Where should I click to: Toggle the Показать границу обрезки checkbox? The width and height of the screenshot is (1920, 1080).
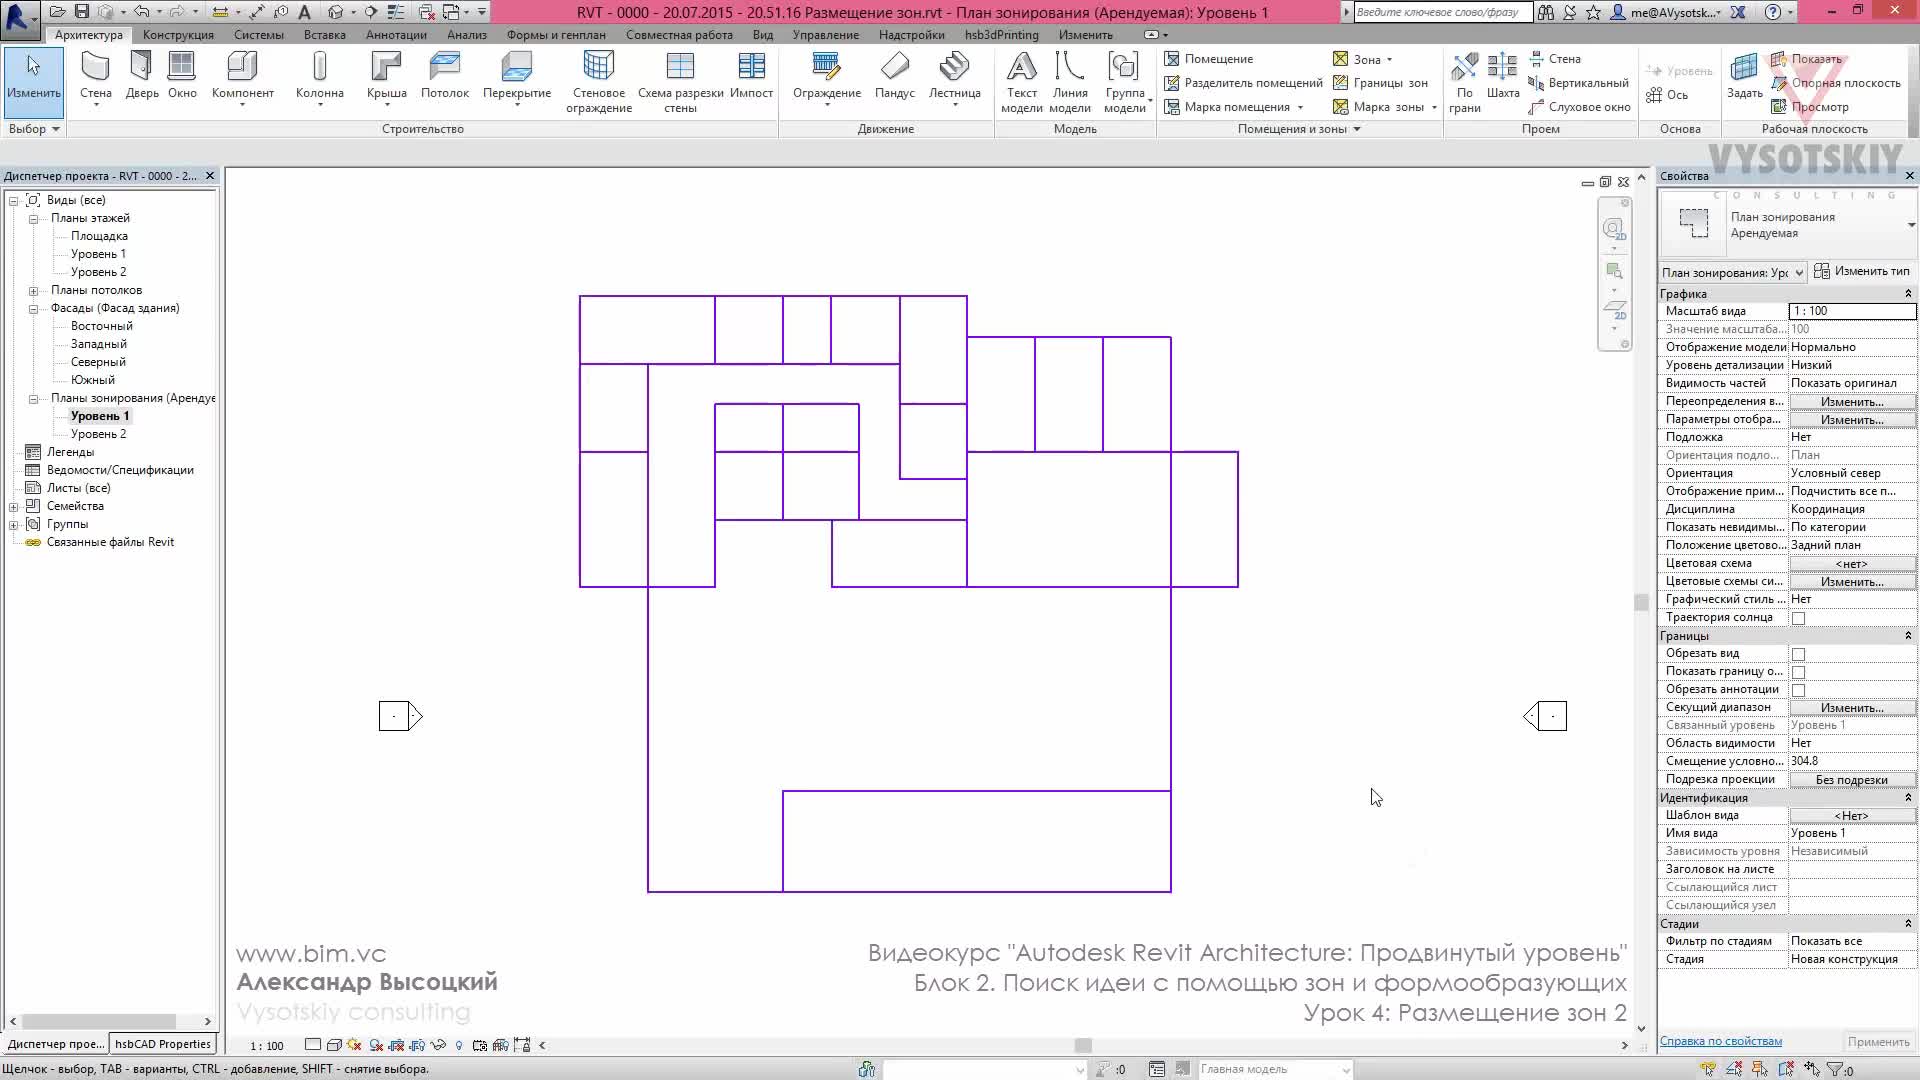pos(1798,672)
